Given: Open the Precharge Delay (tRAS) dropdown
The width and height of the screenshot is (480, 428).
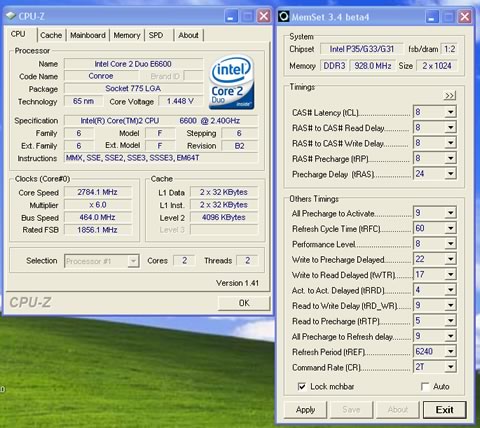Looking at the screenshot, I should 450,173.
